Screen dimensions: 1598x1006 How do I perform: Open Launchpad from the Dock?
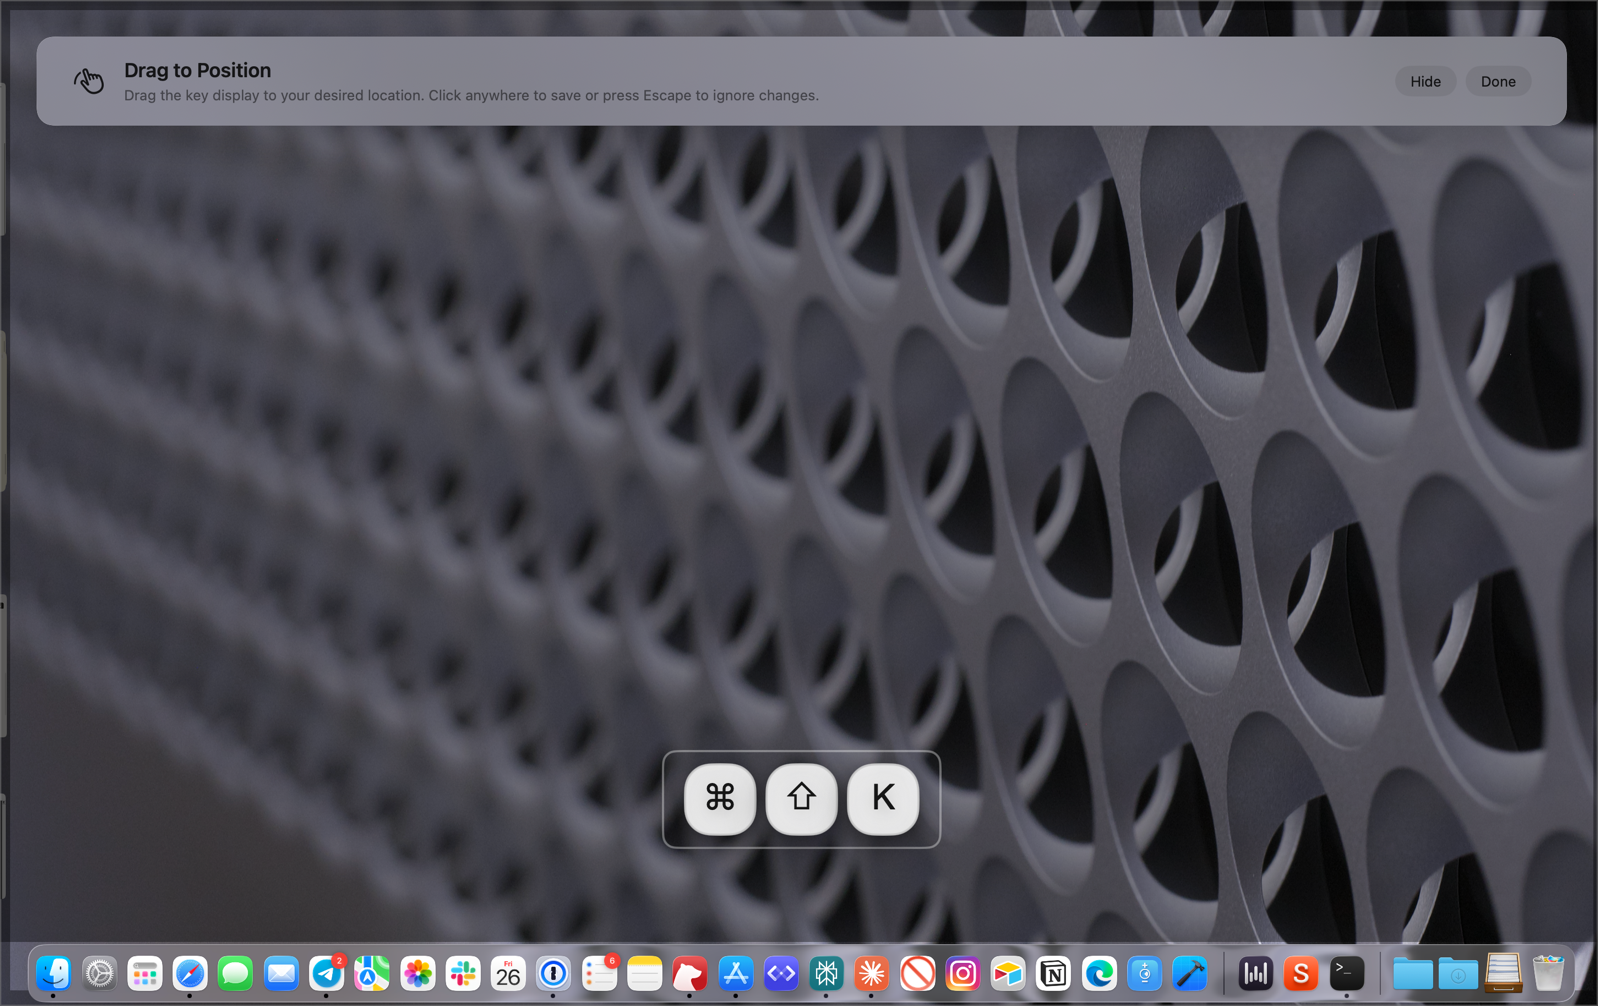[x=145, y=973]
